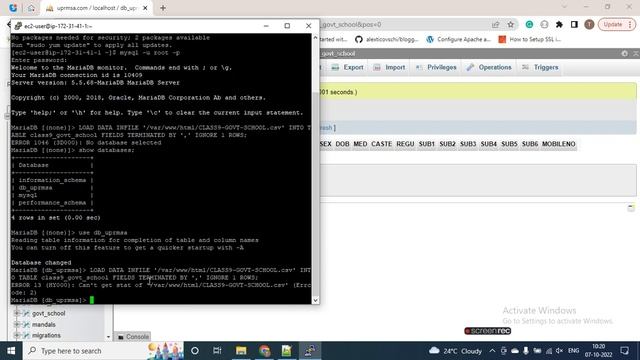The height and width of the screenshot is (360, 640).
Task: Expand the migrations table tree node
Action: click(17, 336)
